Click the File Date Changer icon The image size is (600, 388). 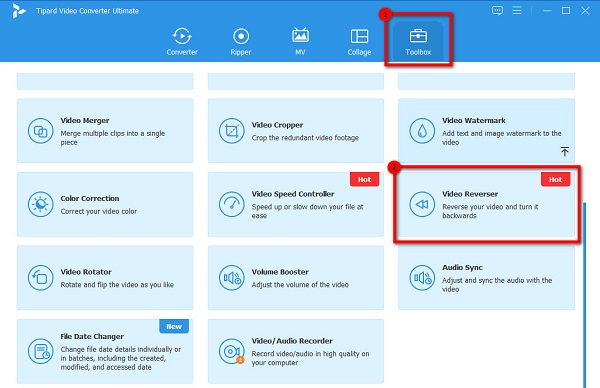[x=40, y=351]
